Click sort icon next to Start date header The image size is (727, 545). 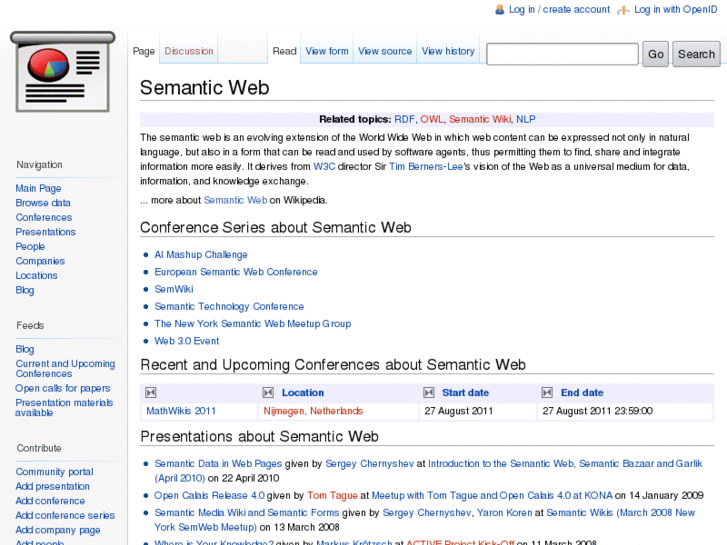pyautogui.click(x=429, y=393)
